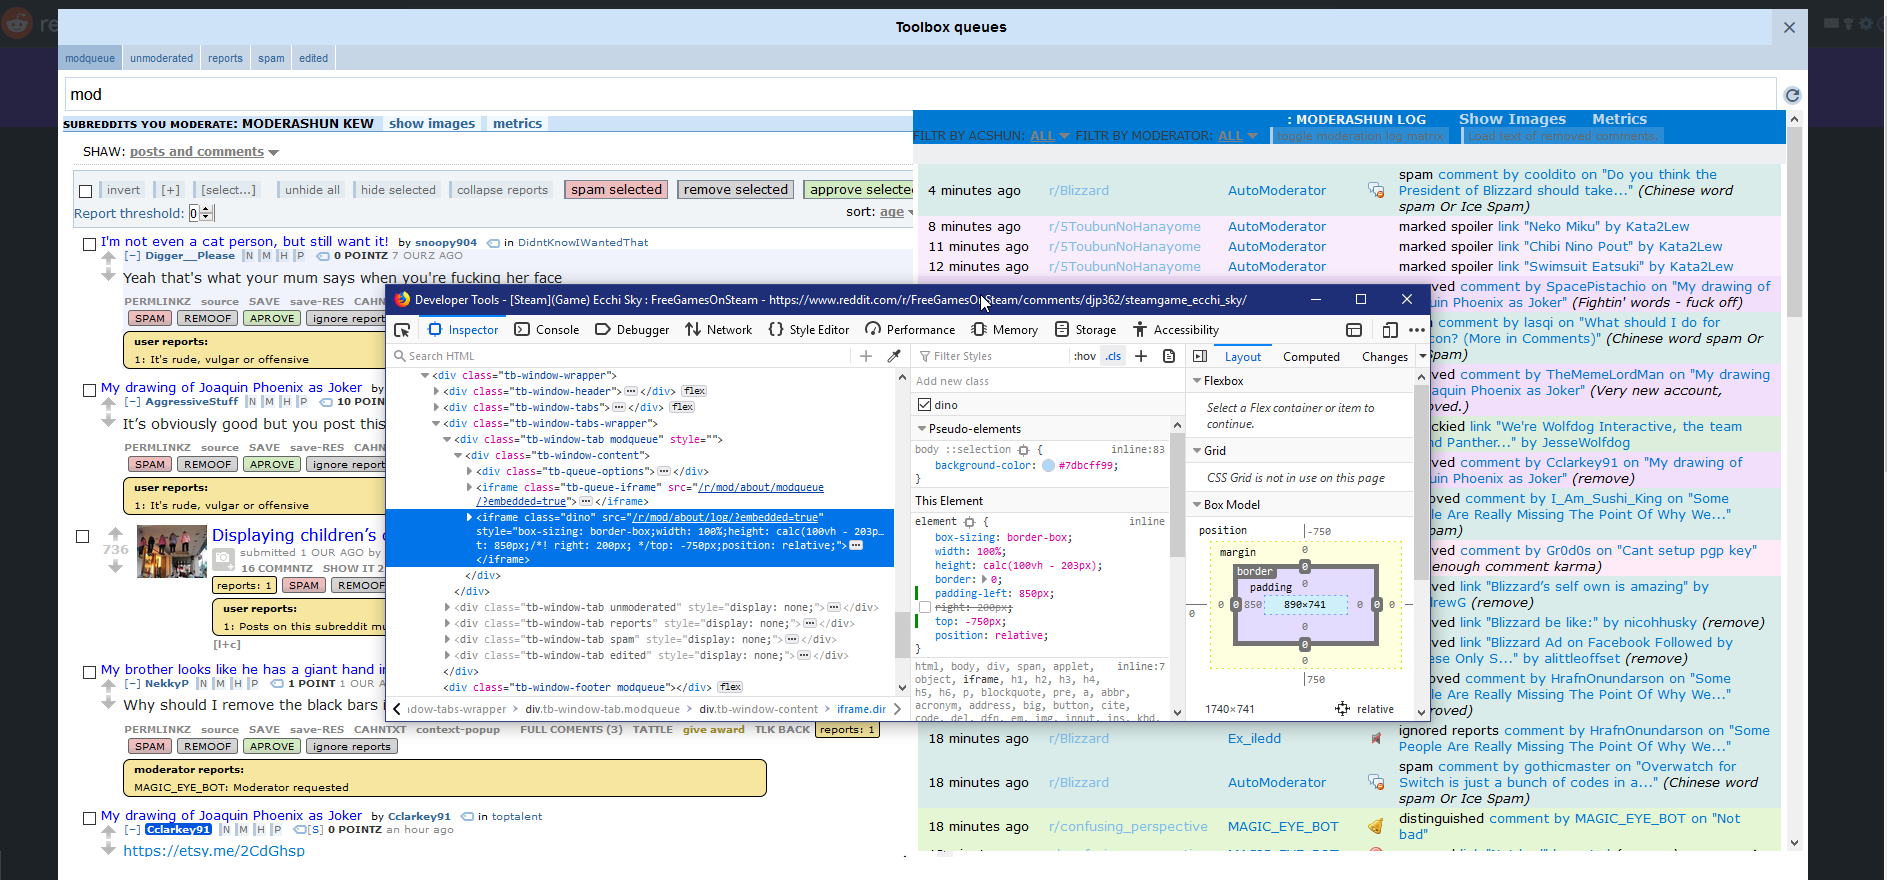Open the unmoderated queue tab
Image resolution: width=1887 pixels, height=880 pixels.
(161, 58)
